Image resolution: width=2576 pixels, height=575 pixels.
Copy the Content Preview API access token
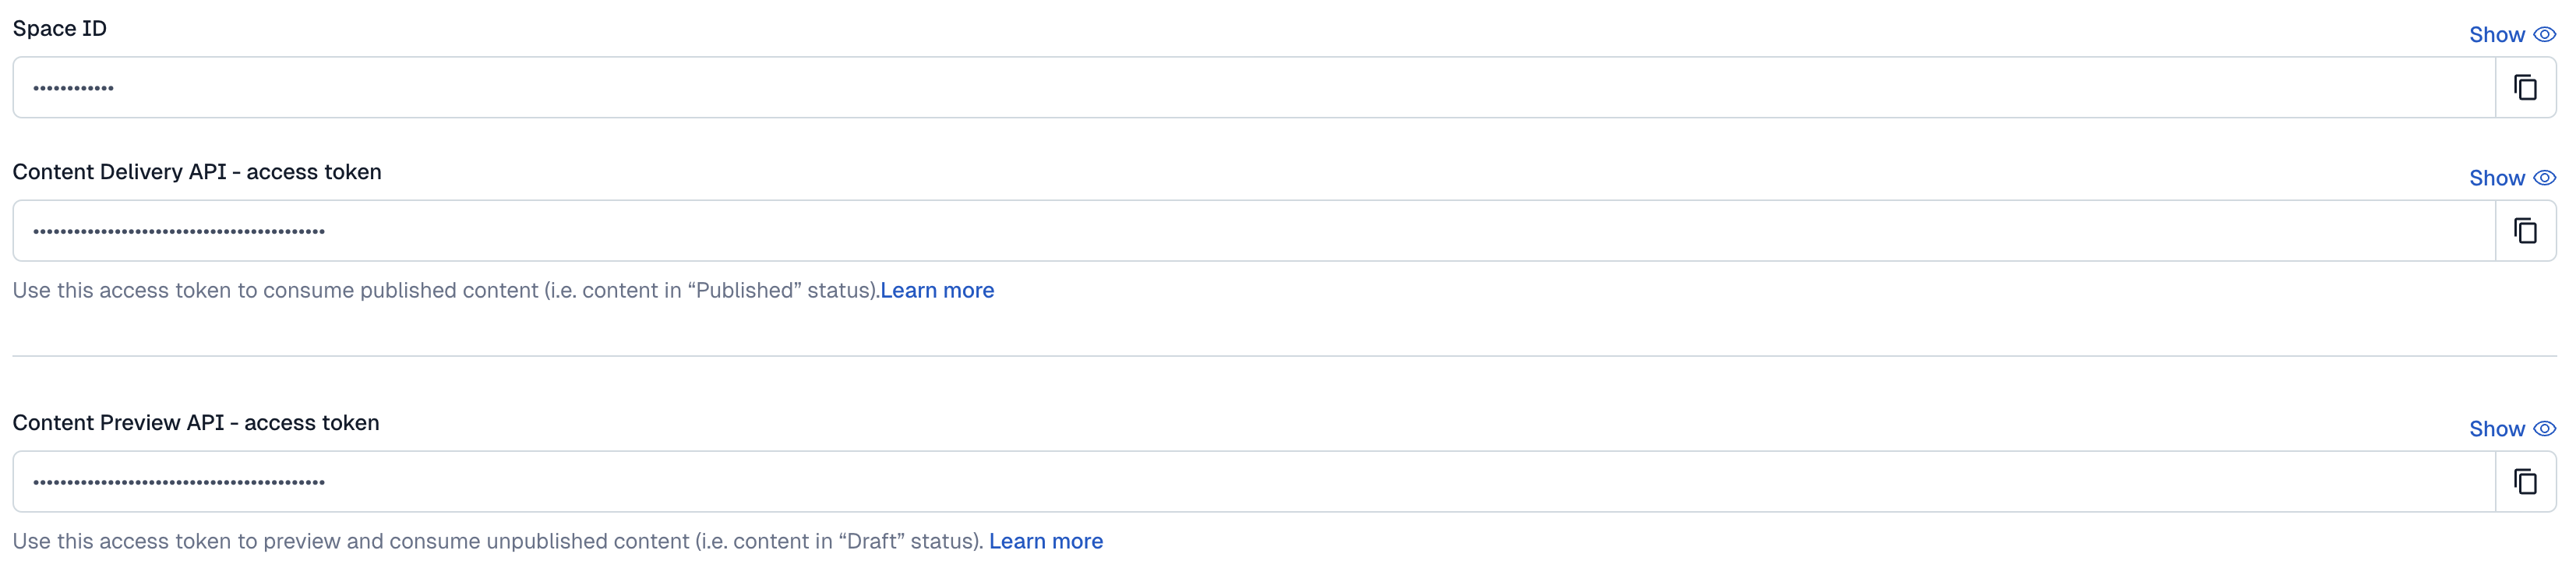pyautogui.click(x=2525, y=482)
